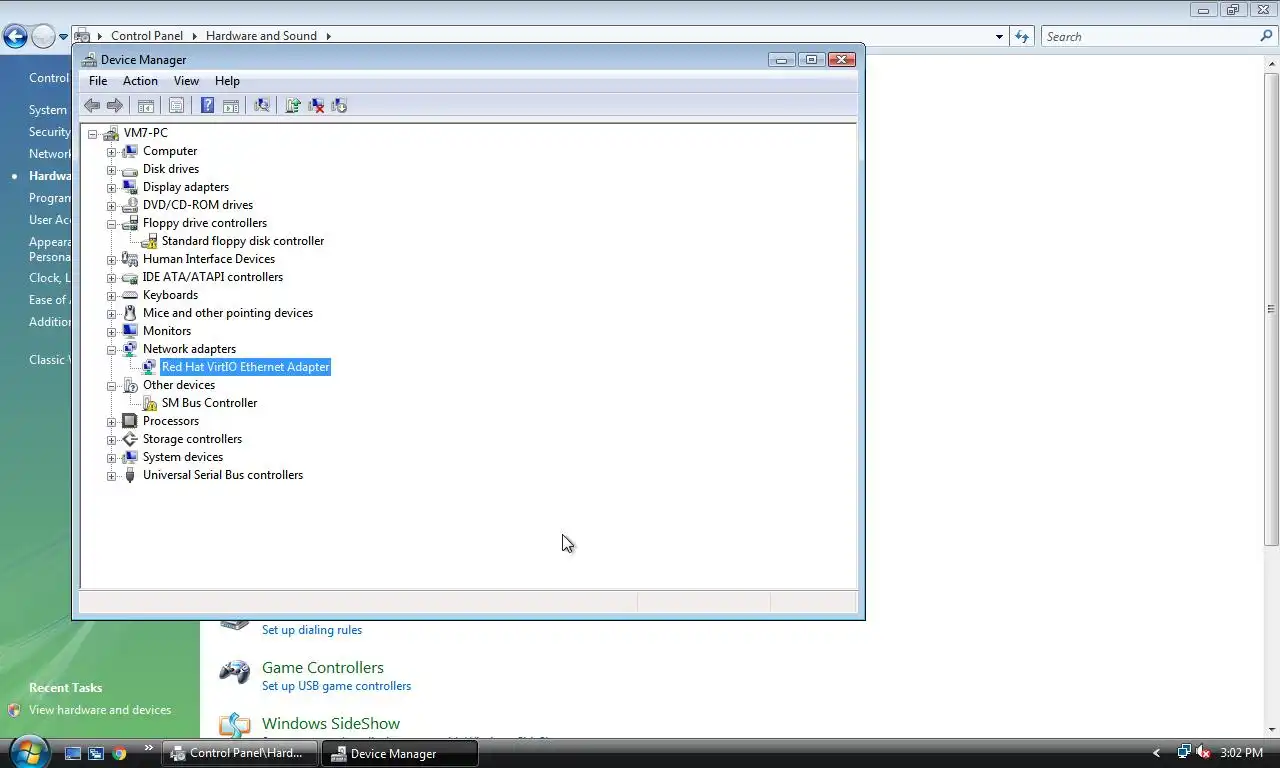
Task: Click the DVD/CD-ROM drives disc icon
Action: 130,205
